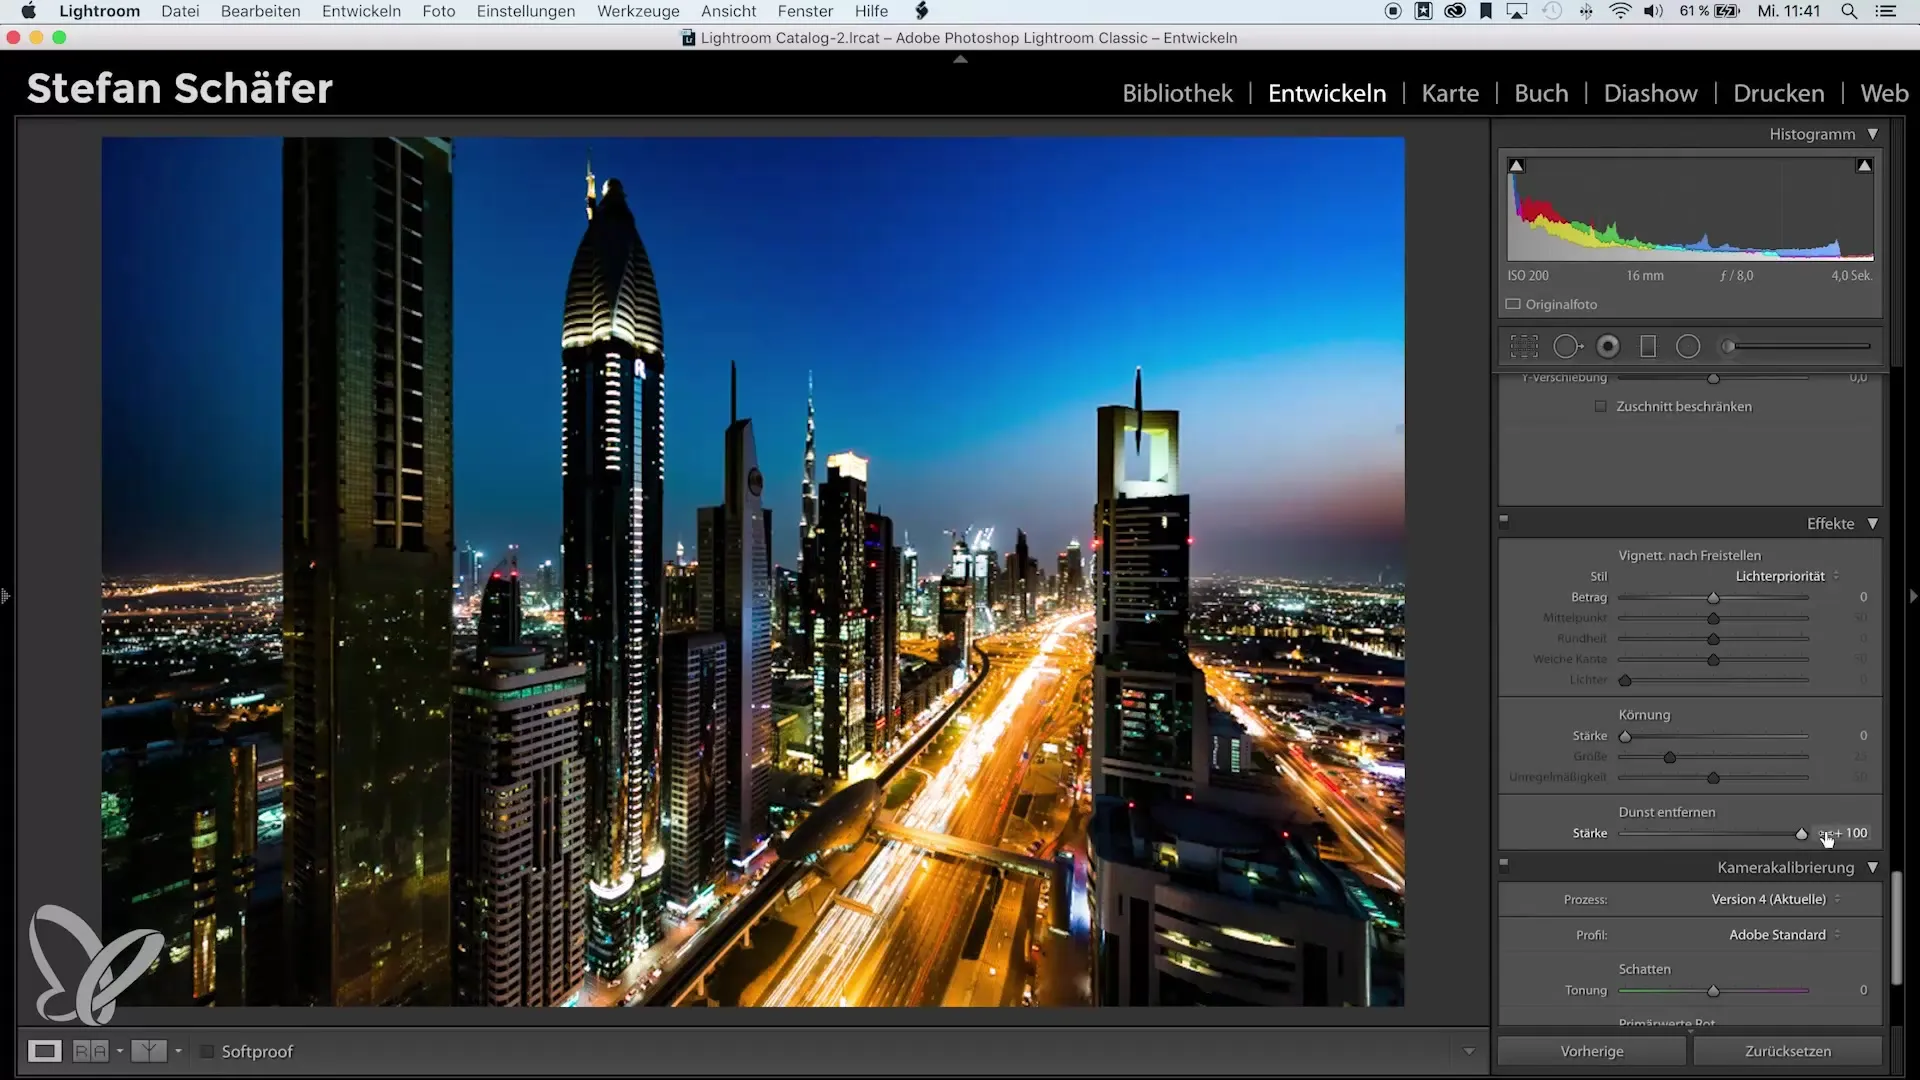This screenshot has width=1920, height=1080.
Task: Open the Diashow module
Action: click(x=1650, y=94)
